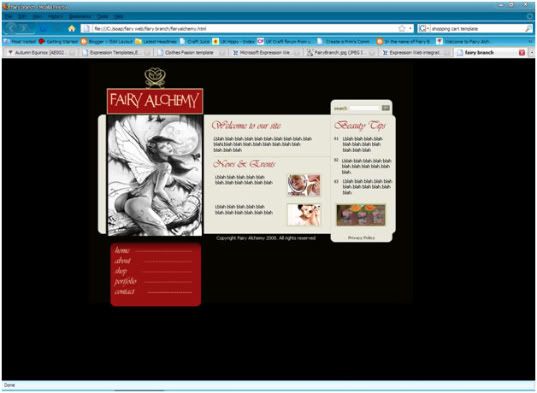Click the search magnifier icon in search box

coord(528,29)
